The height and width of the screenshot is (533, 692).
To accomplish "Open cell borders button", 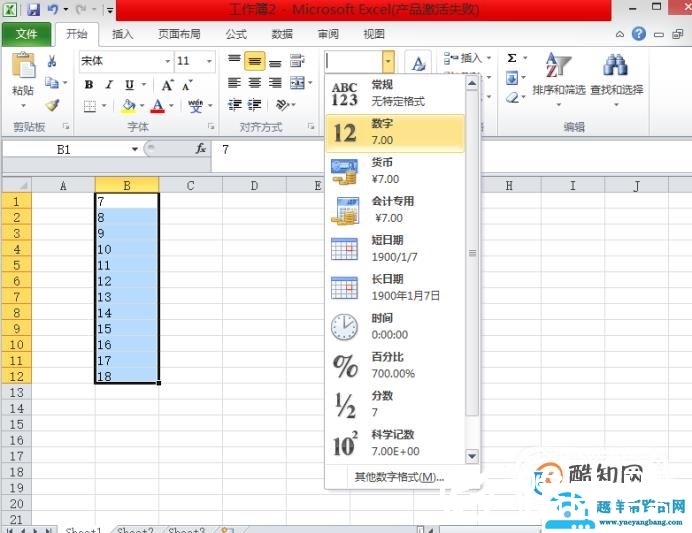I will 90,106.
